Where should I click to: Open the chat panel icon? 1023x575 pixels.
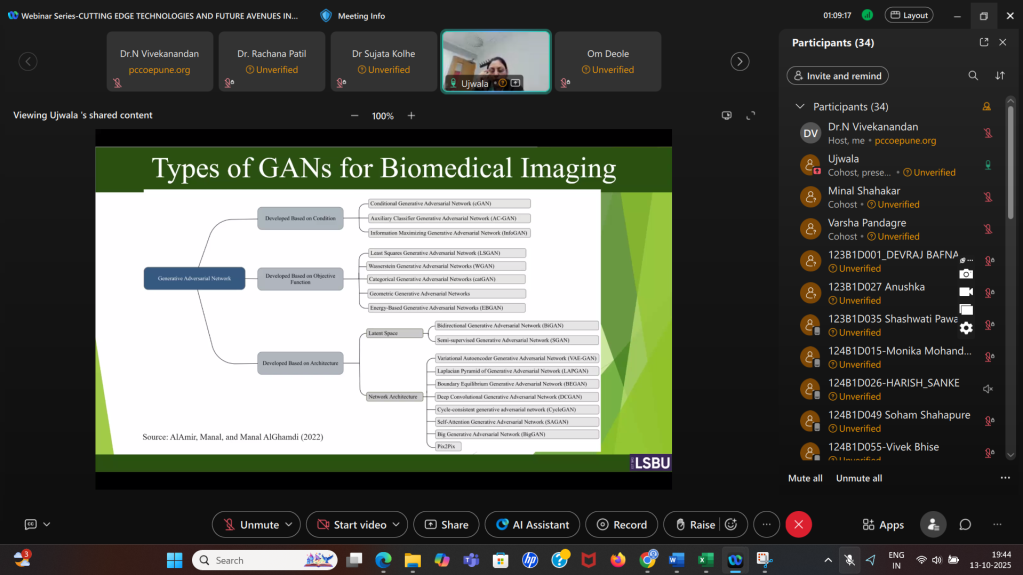click(965, 524)
